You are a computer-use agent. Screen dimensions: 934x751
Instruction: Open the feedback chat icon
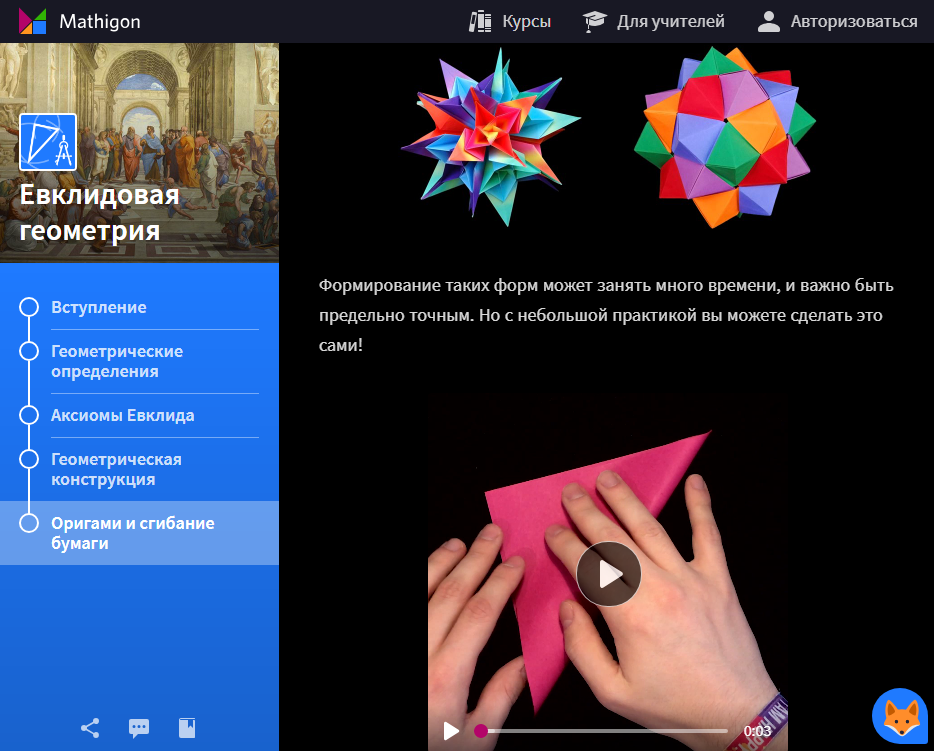click(x=138, y=728)
